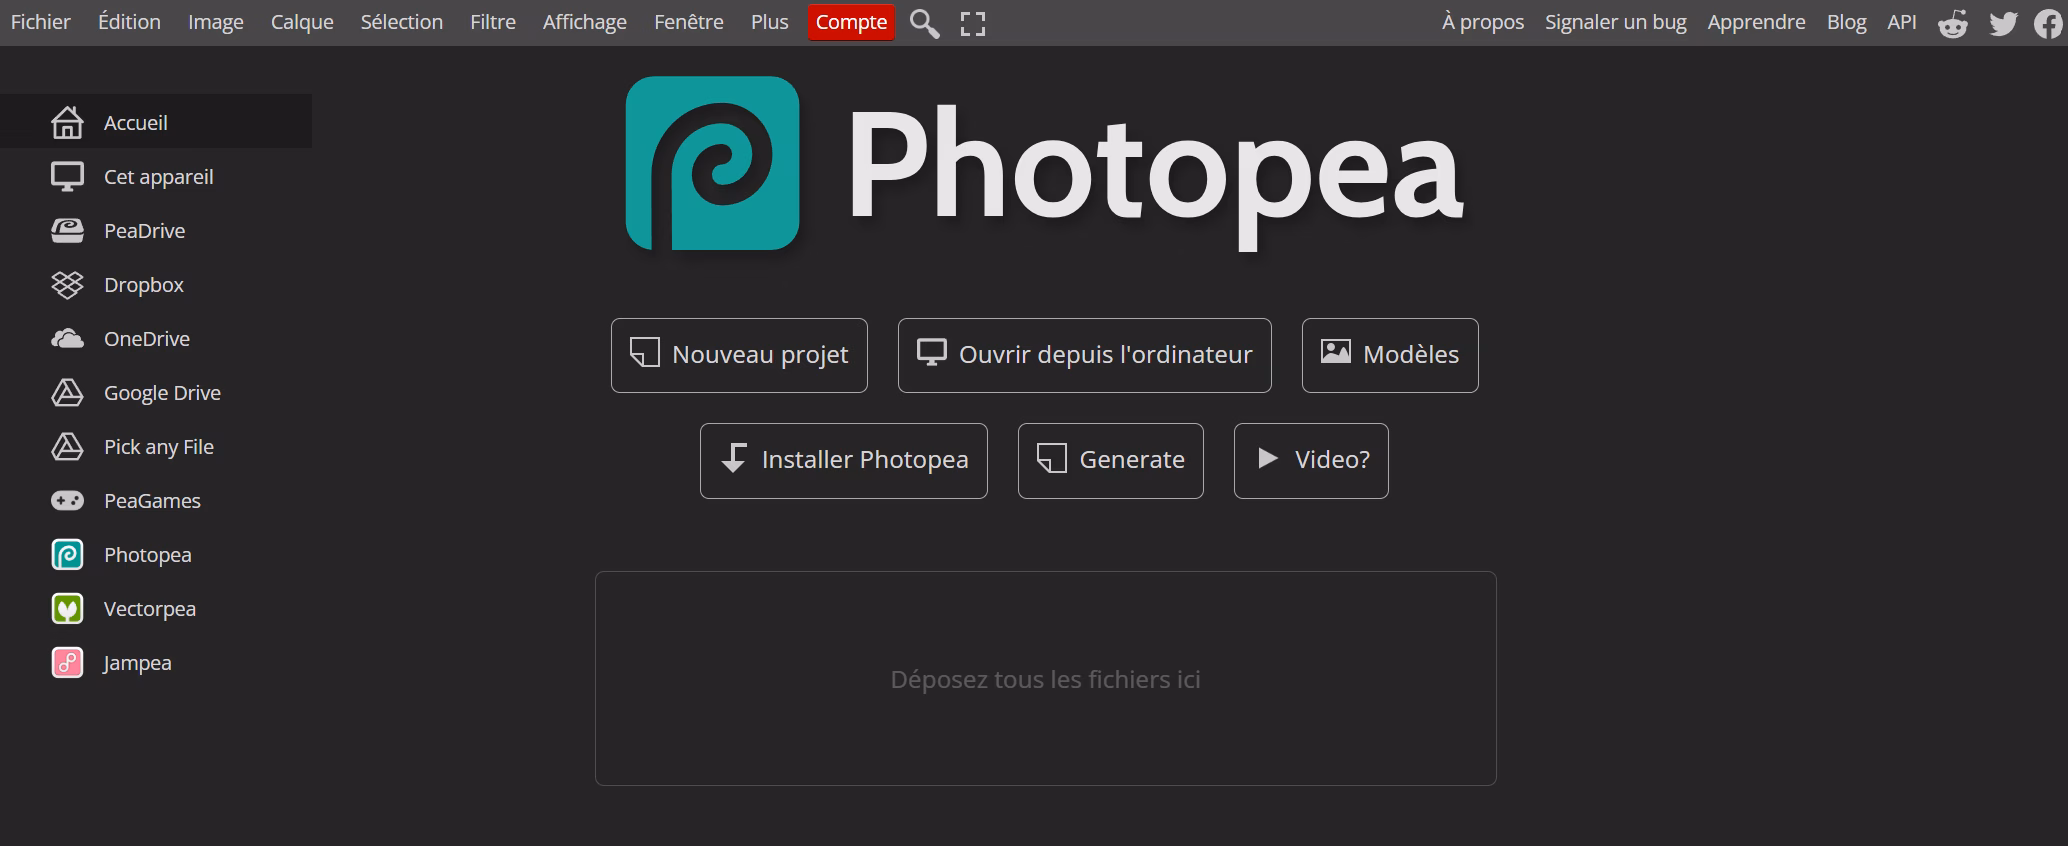Click the Nouveau projet button
This screenshot has width=2068, height=846.
point(739,355)
